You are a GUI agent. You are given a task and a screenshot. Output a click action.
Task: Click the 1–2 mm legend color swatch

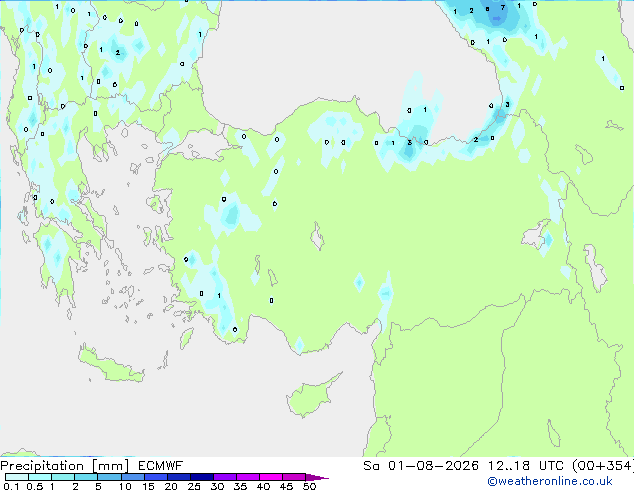pyautogui.click(x=63, y=477)
